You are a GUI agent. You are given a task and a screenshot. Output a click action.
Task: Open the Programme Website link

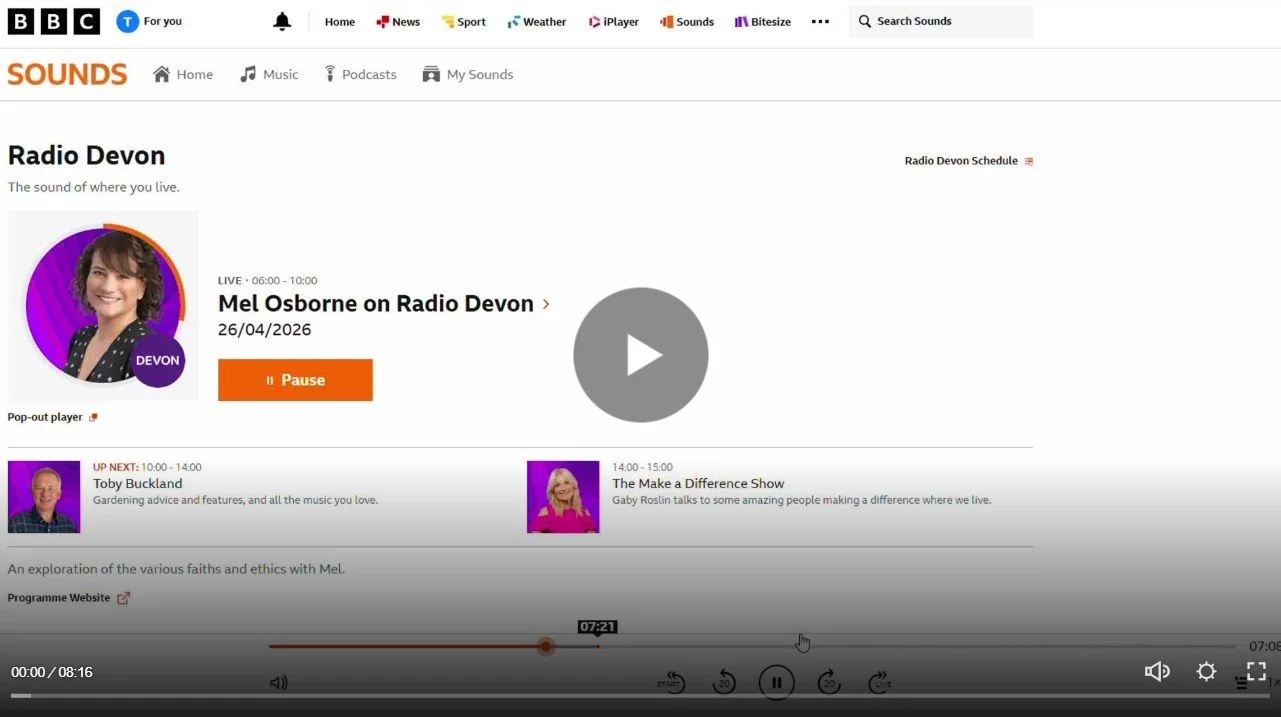[69, 598]
